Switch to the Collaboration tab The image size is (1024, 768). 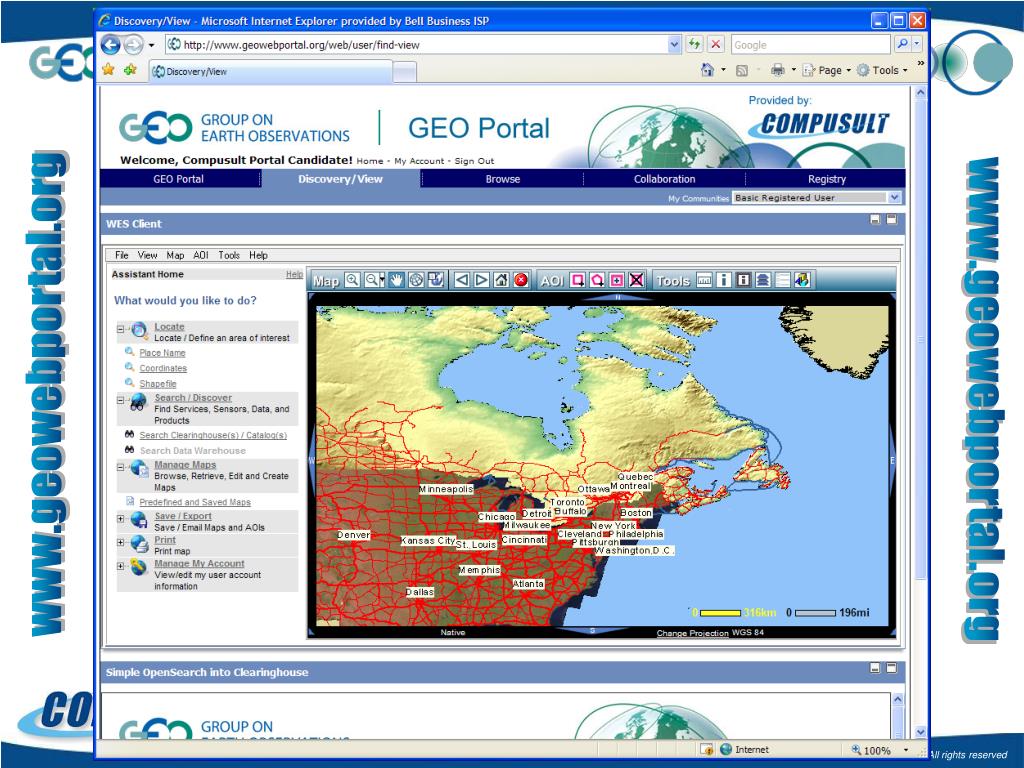664,179
